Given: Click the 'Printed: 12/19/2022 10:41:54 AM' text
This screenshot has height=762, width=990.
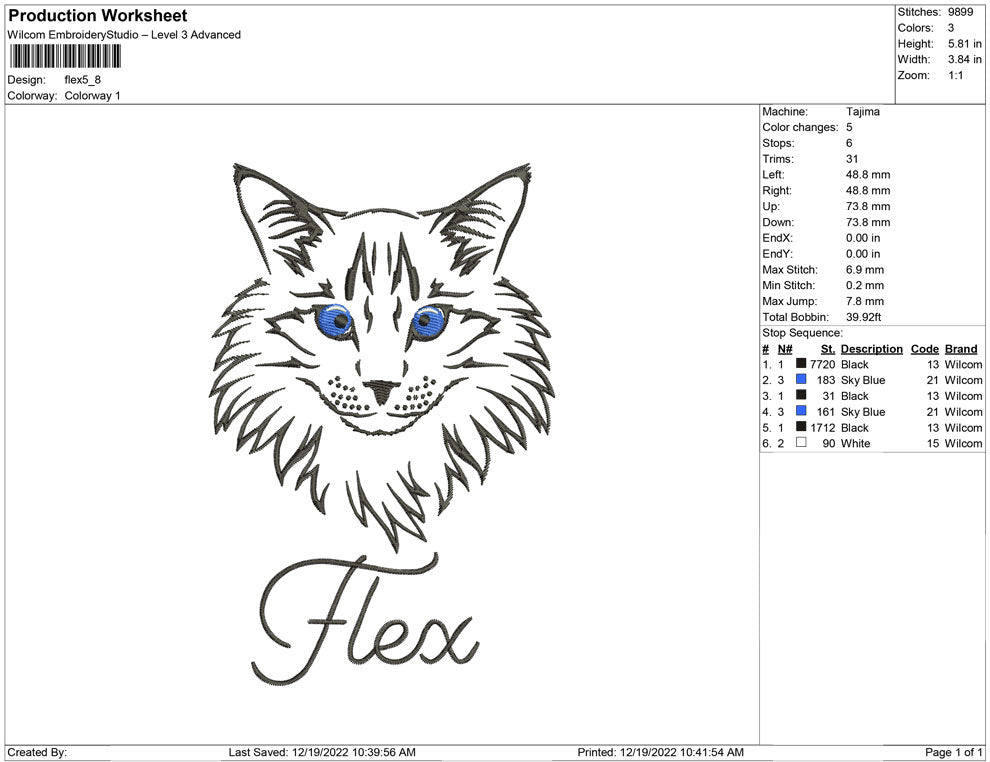Looking at the screenshot, I should coord(660,752).
